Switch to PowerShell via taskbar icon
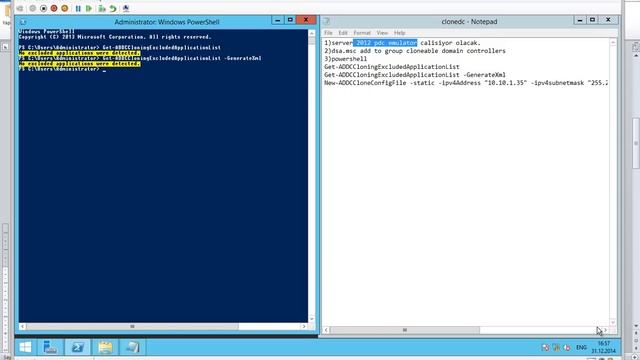 (x=78, y=347)
